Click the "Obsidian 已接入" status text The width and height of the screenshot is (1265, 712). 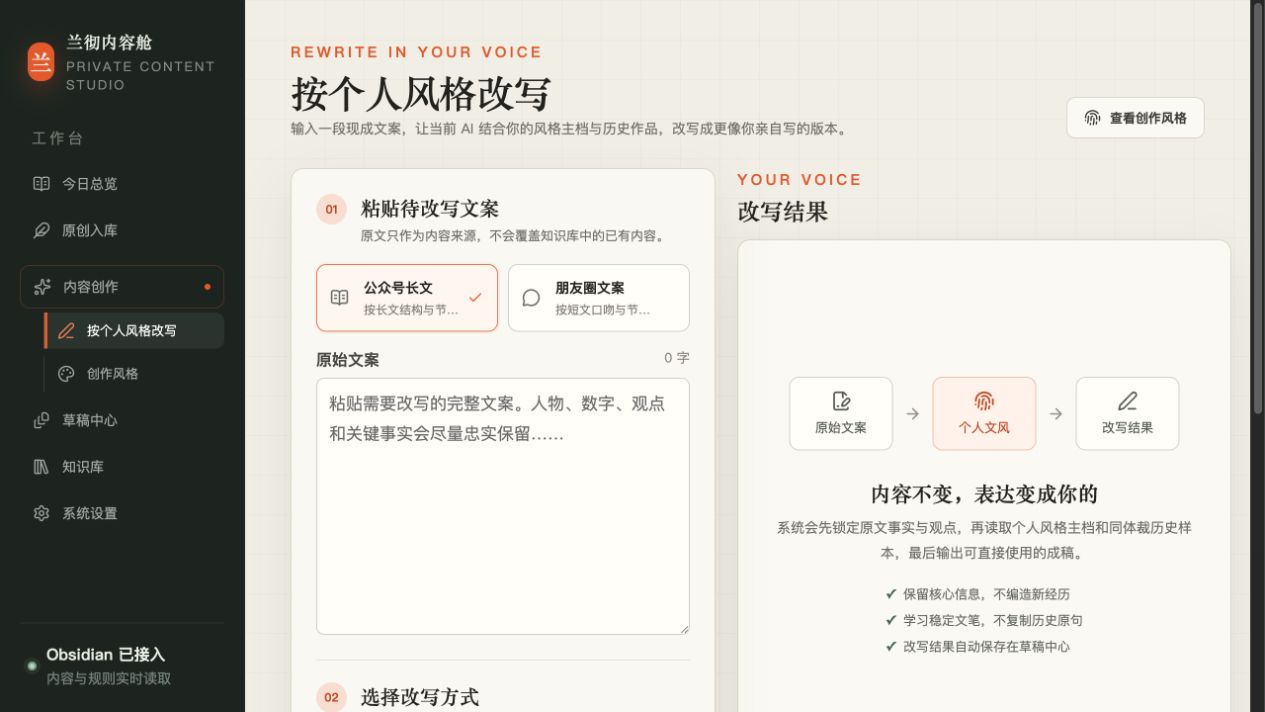tap(106, 654)
